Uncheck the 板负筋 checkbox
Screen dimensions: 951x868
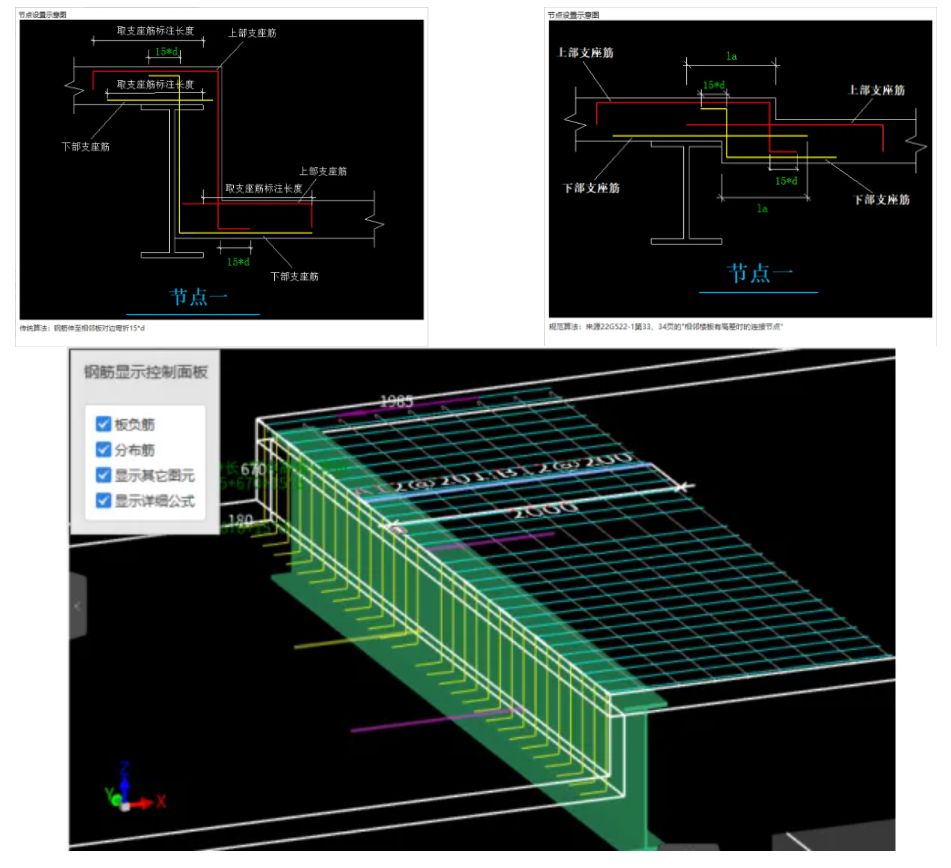coord(103,424)
